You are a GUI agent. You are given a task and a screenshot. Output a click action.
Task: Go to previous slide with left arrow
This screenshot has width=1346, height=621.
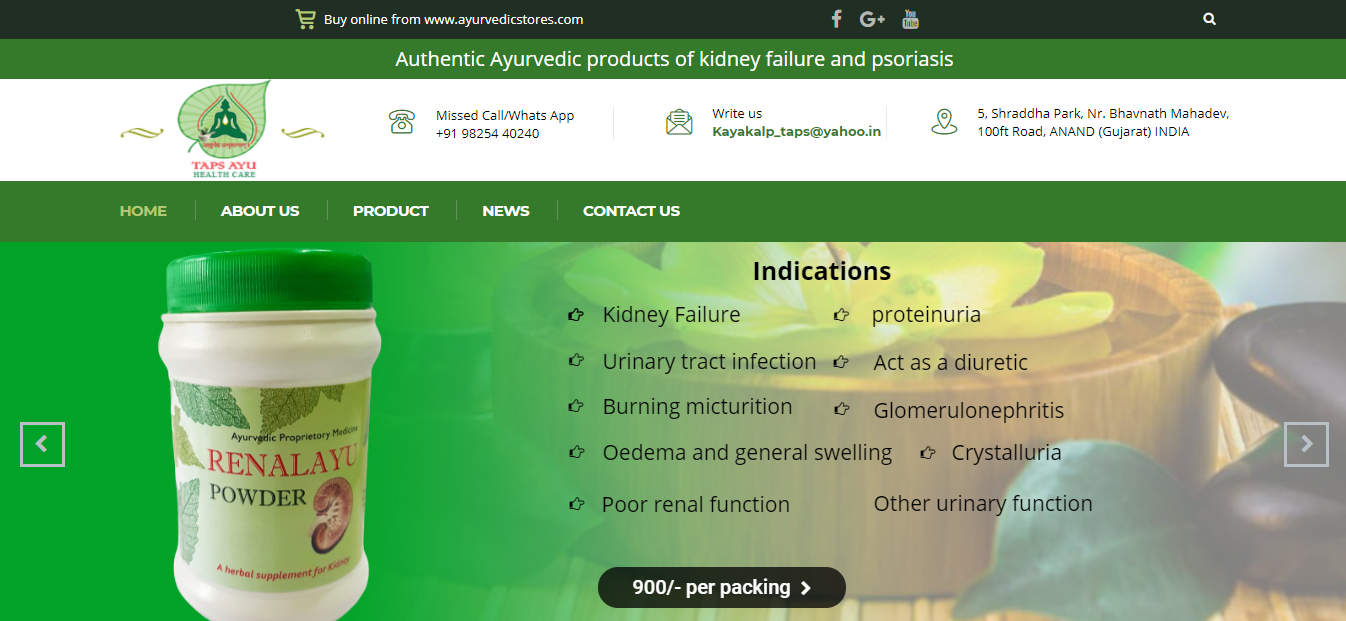42,444
